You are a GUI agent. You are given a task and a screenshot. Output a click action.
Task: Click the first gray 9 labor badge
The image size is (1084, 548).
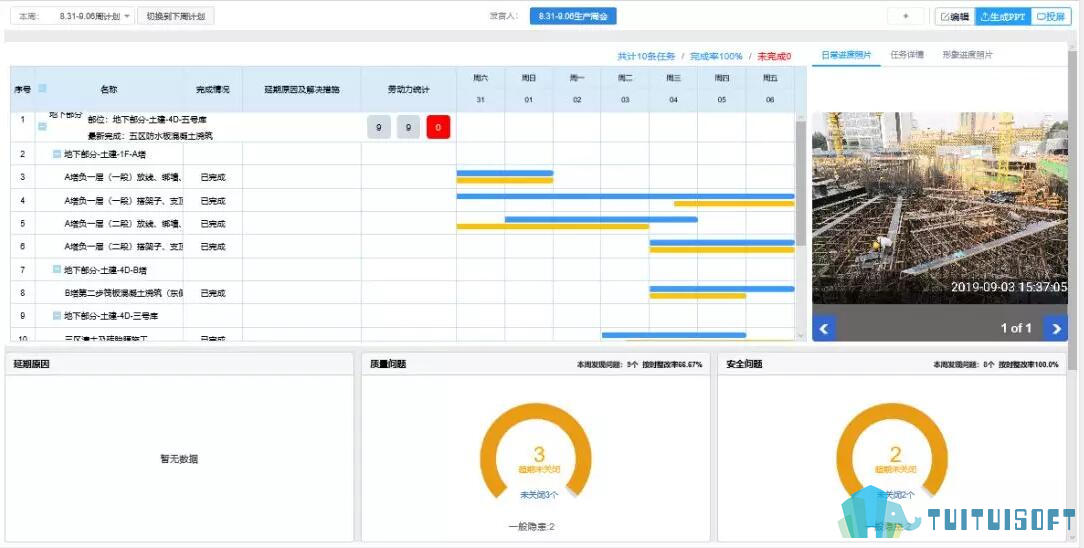coord(379,127)
